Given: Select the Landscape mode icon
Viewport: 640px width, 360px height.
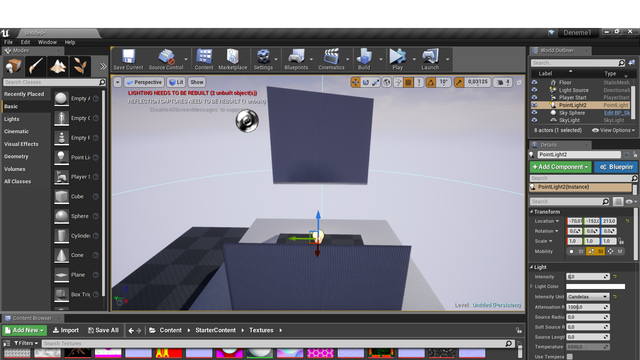Looking at the screenshot, I should coord(58,66).
